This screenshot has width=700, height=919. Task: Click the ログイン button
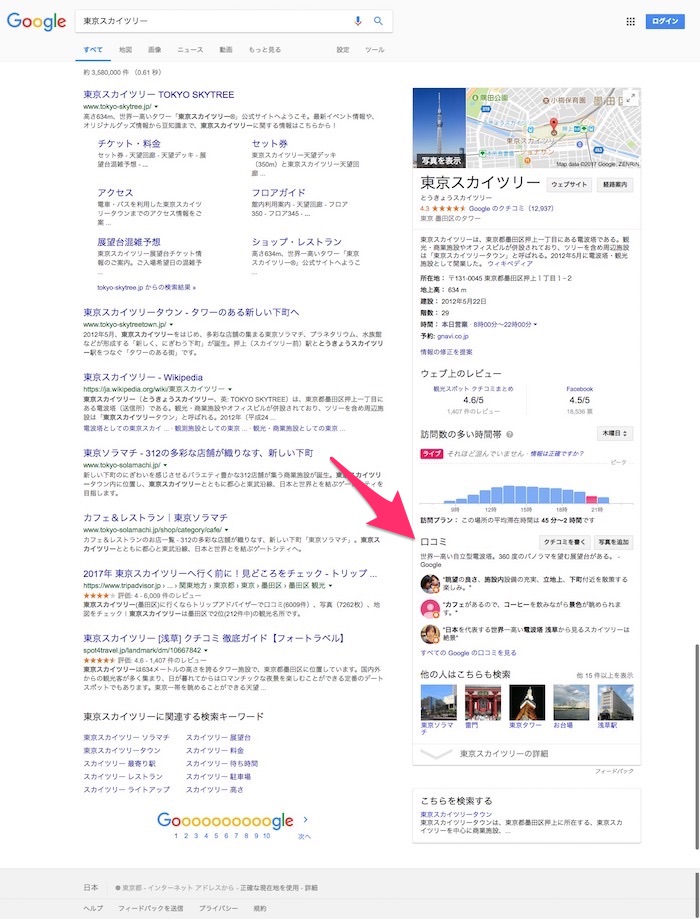click(x=664, y=21)
